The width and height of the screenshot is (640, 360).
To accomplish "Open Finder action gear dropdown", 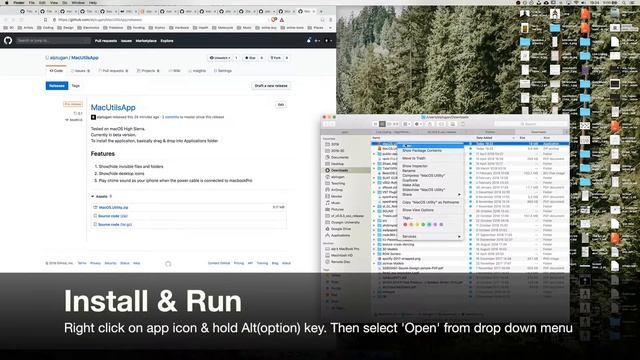I will pyautogui.click(x=418, y=124).
